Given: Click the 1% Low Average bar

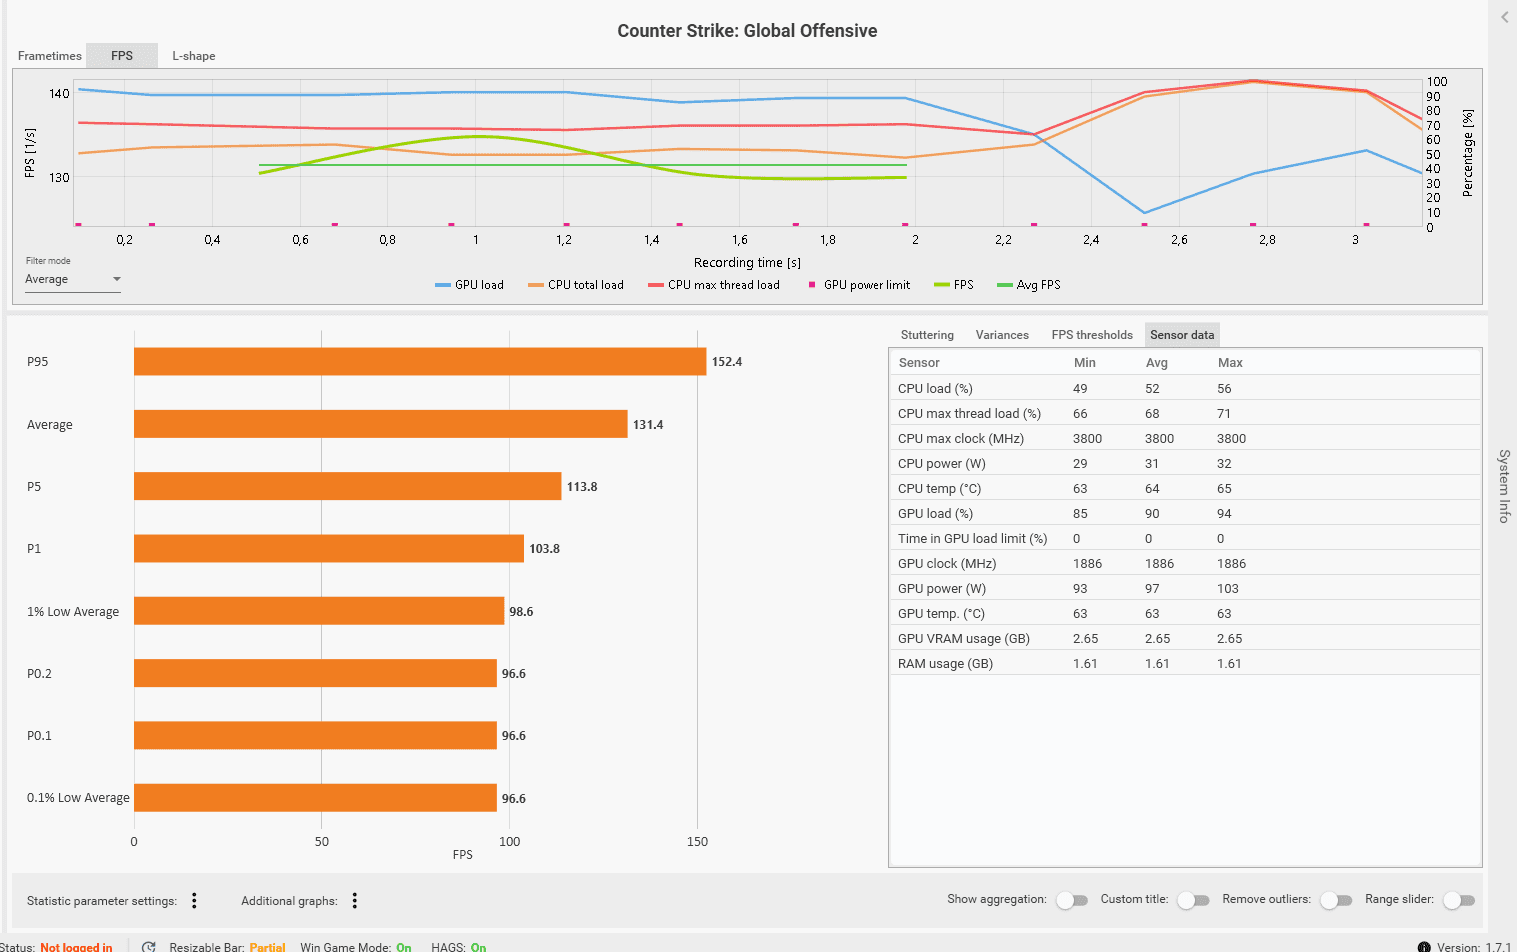Looking at the screenshot, I should pyautogui.click(x=319, y=611).
